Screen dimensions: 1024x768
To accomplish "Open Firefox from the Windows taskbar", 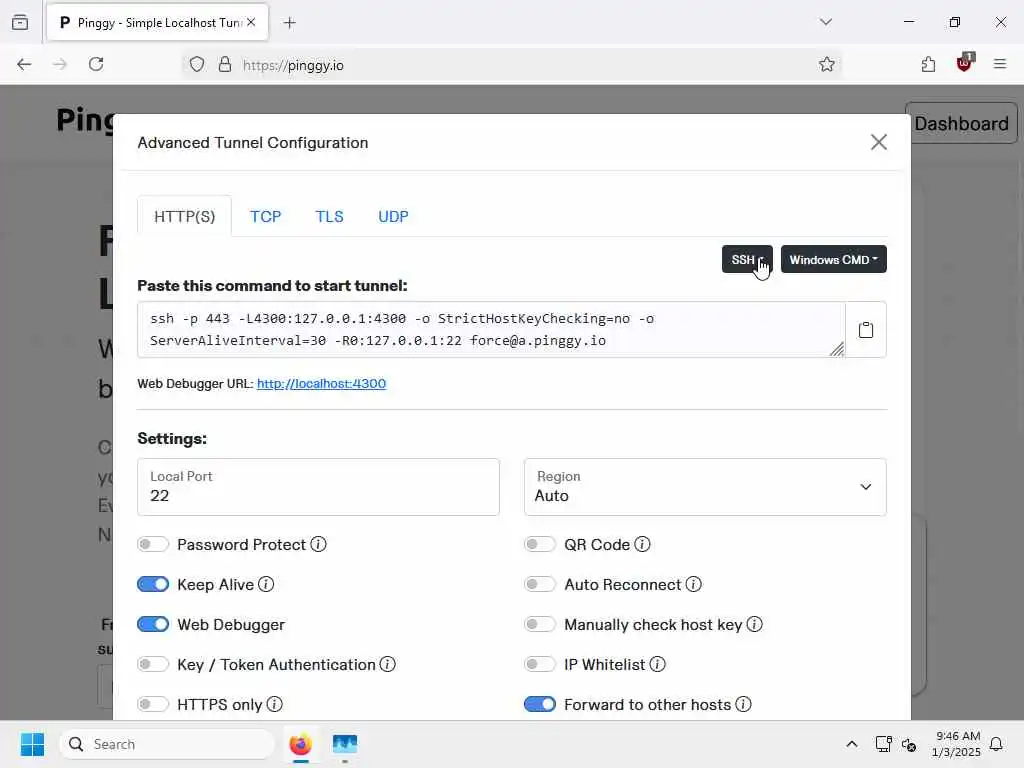I will coord(300,744).
